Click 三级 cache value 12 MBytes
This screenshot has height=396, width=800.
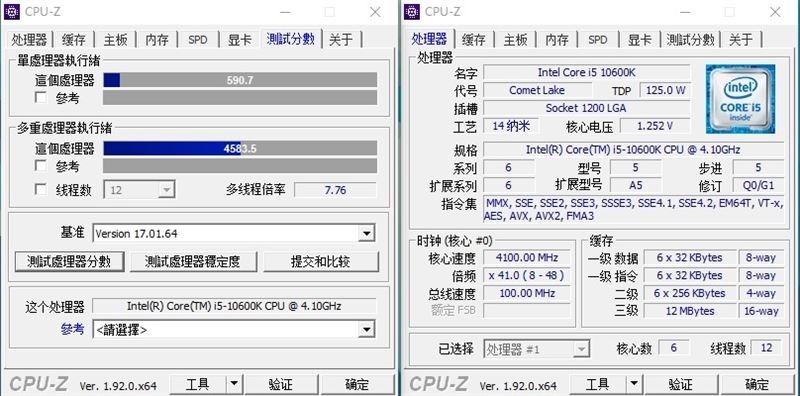690,310
